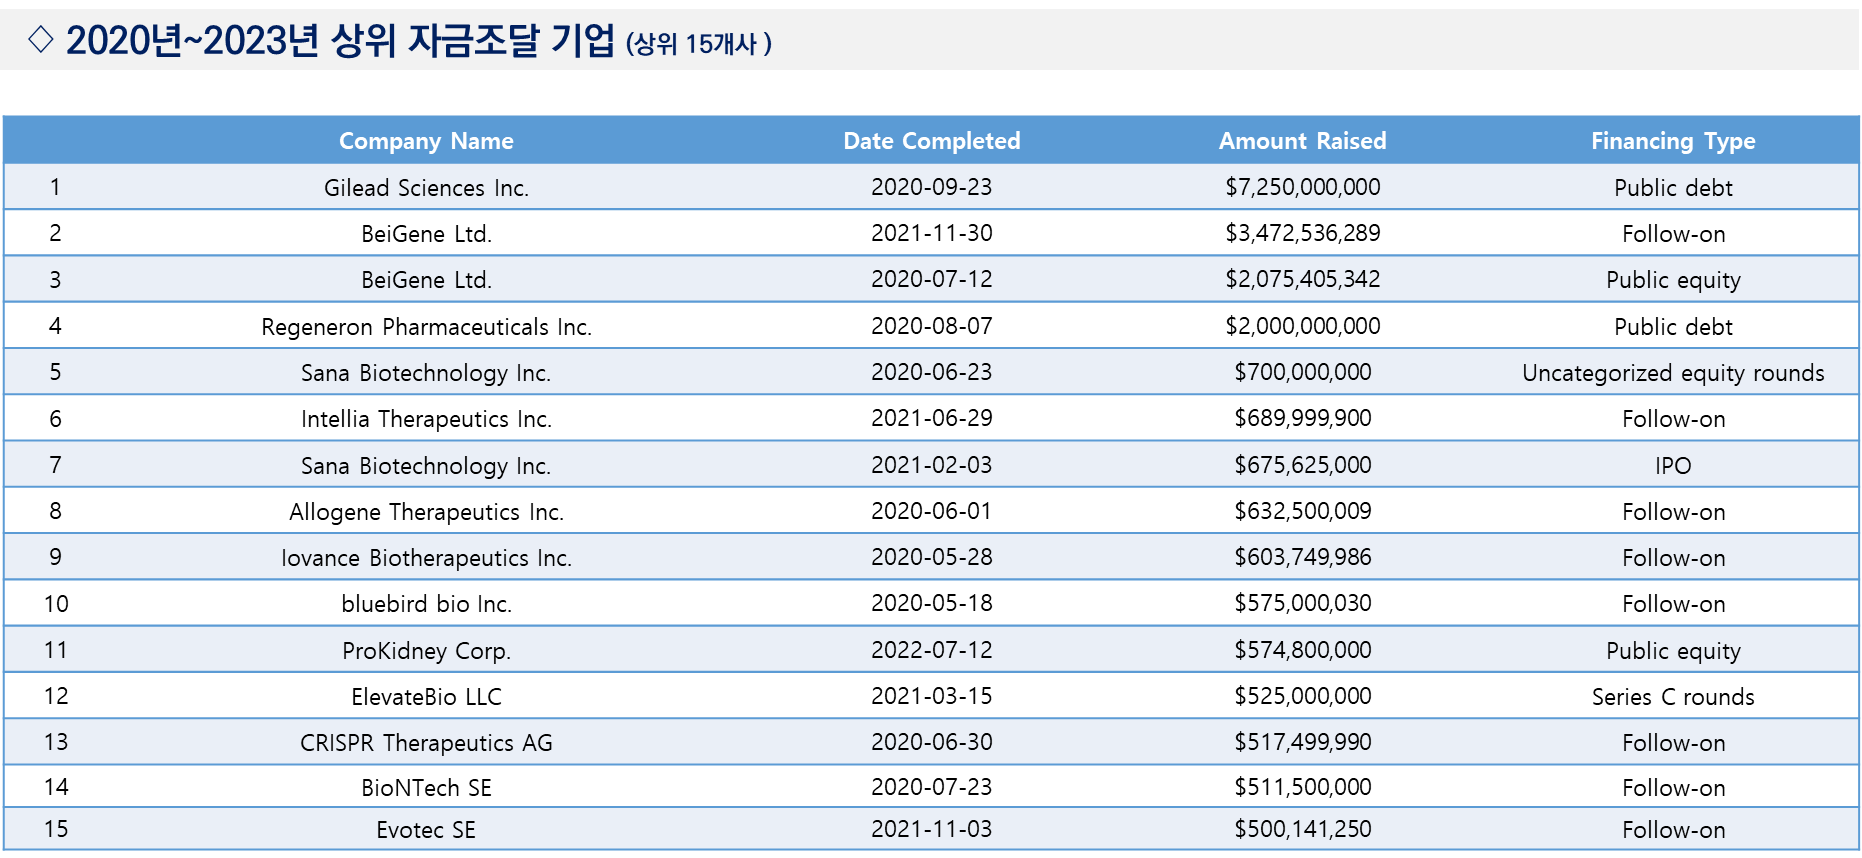The width and height of the screenshot is (1862, 858).
Task: Select the date 2020-08-07
Action: [x=932, y=326]
